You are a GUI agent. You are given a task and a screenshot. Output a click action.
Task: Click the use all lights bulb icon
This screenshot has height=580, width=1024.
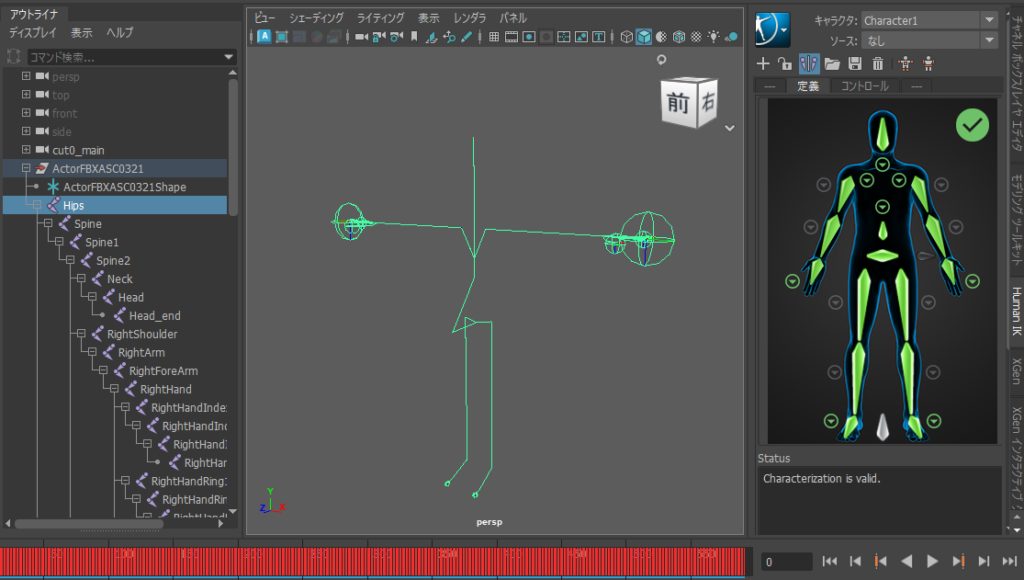(x=713, y=37)
